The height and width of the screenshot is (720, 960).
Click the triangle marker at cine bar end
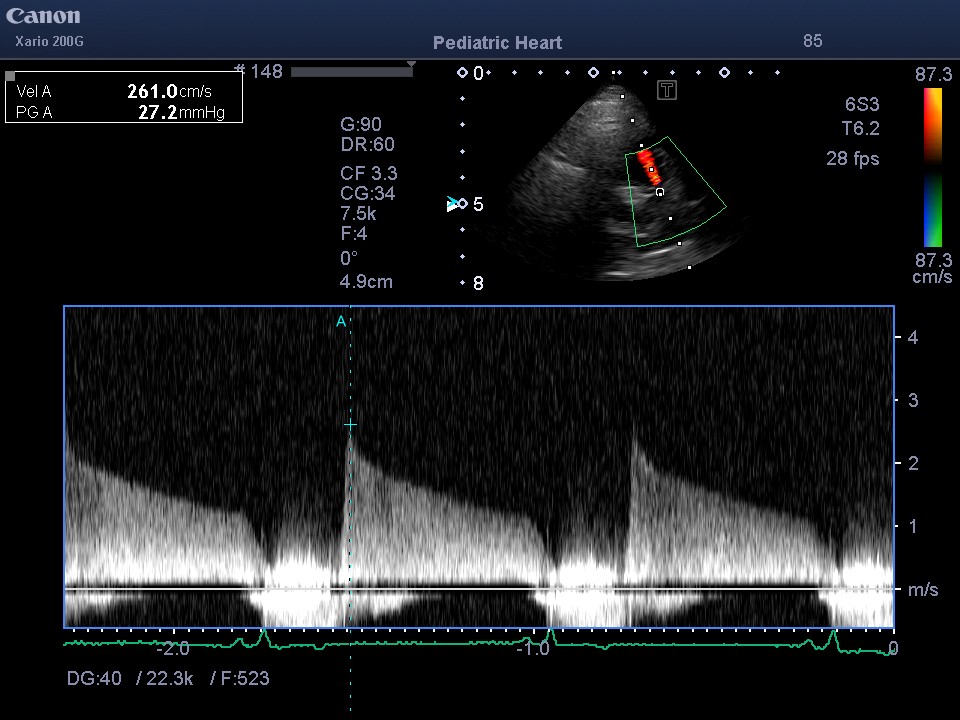coord(411,64)
